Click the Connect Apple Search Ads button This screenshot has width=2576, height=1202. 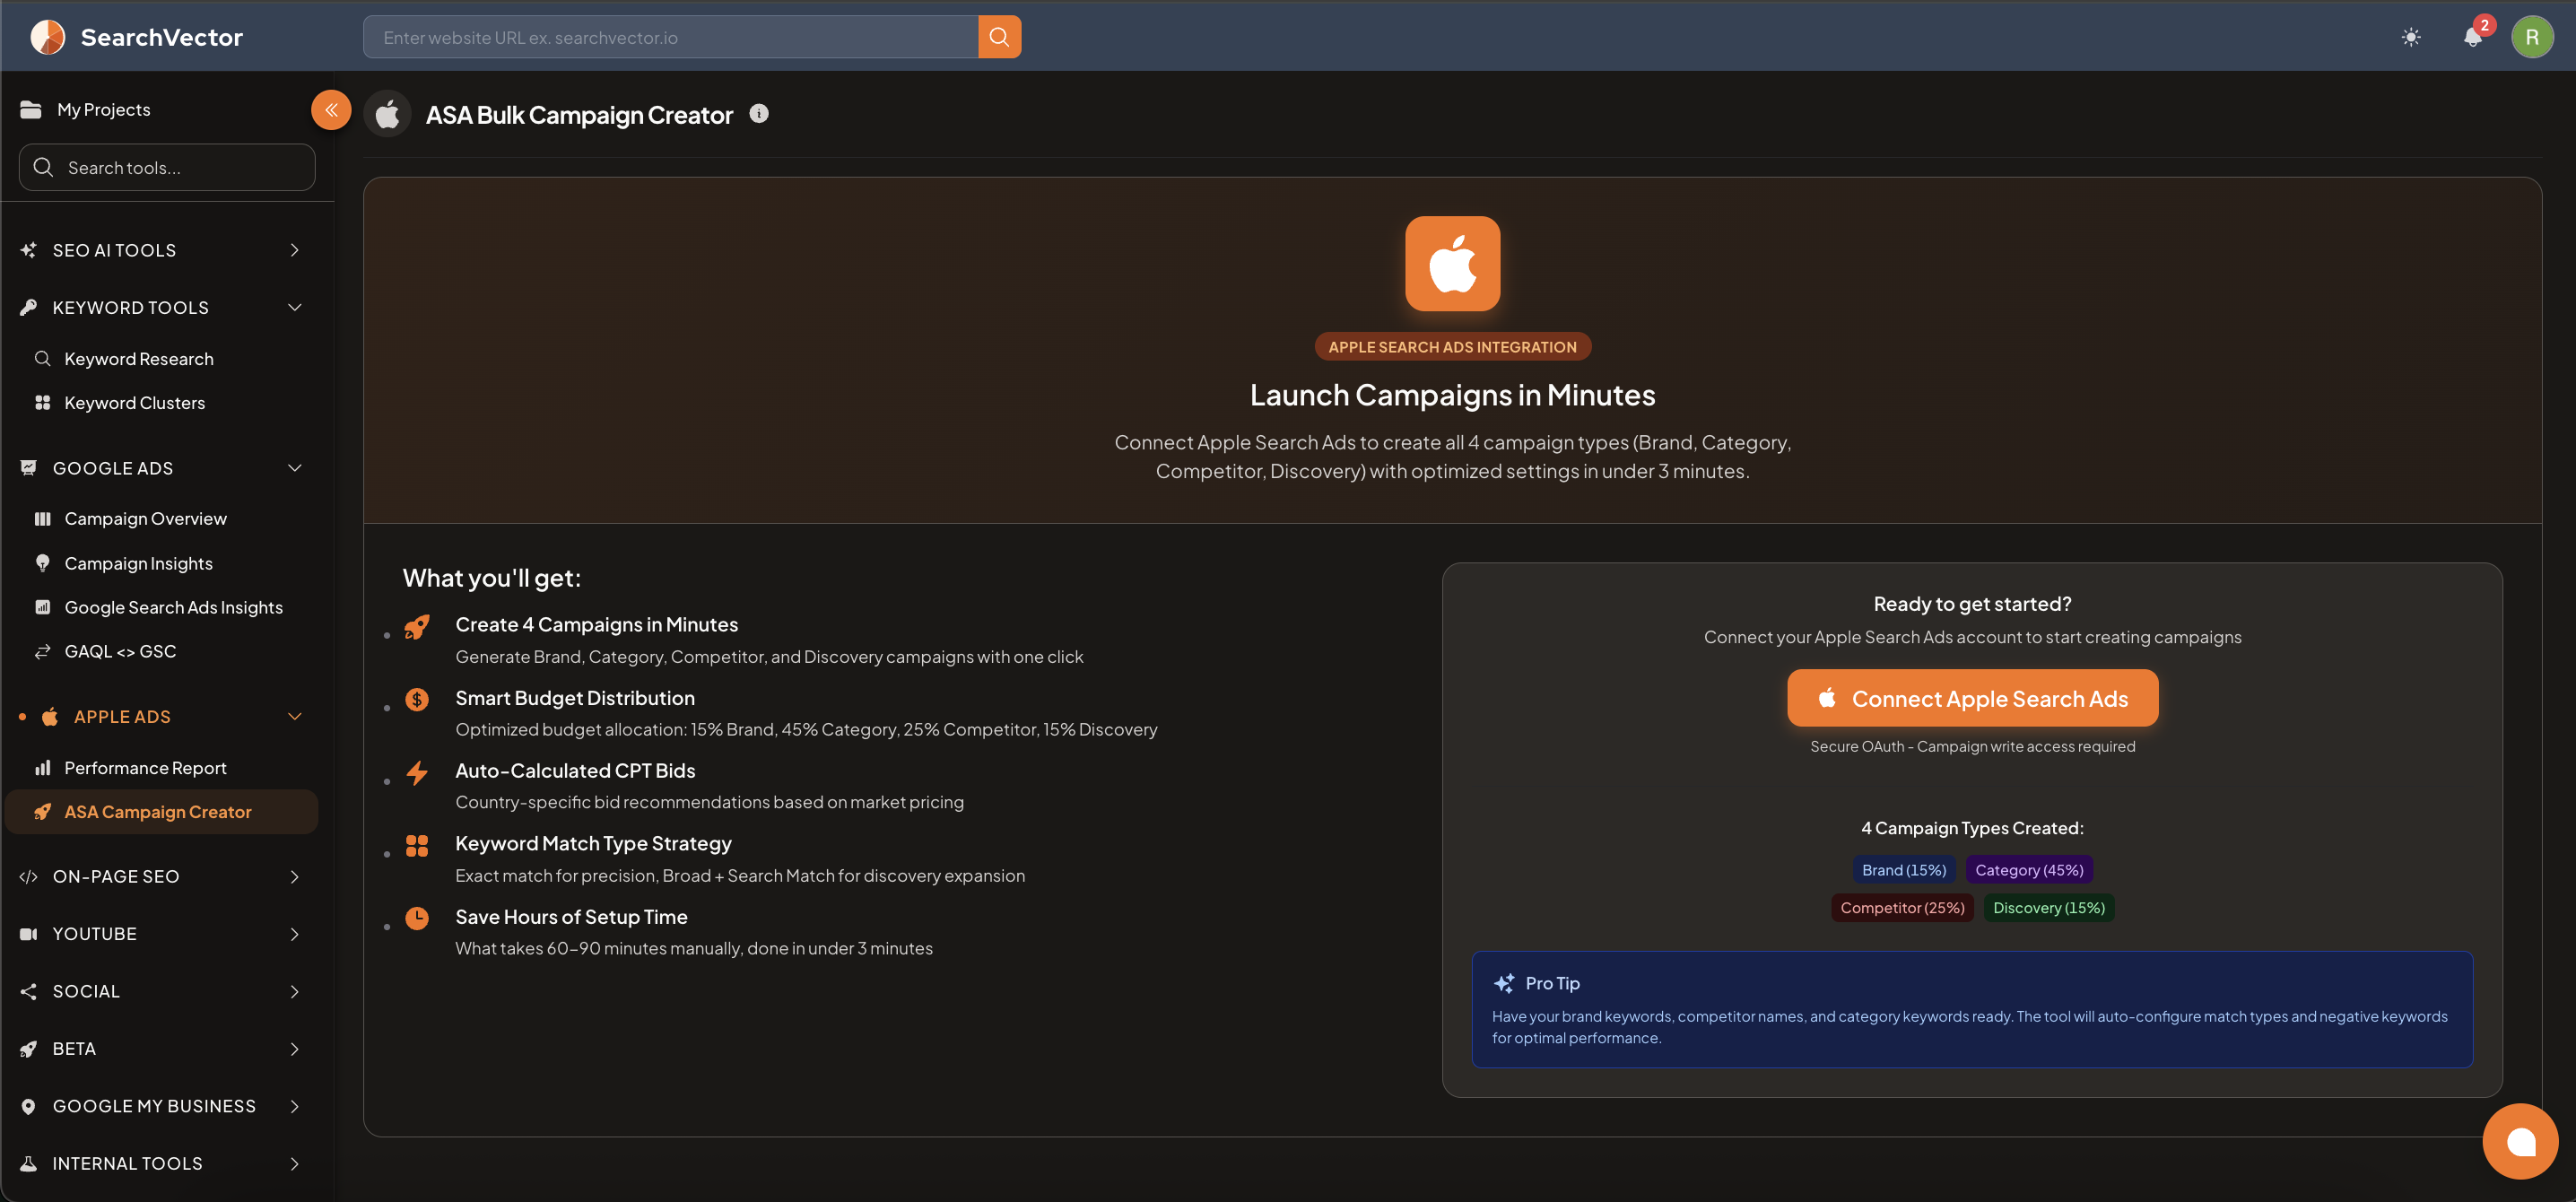[x=1972, y=698]
